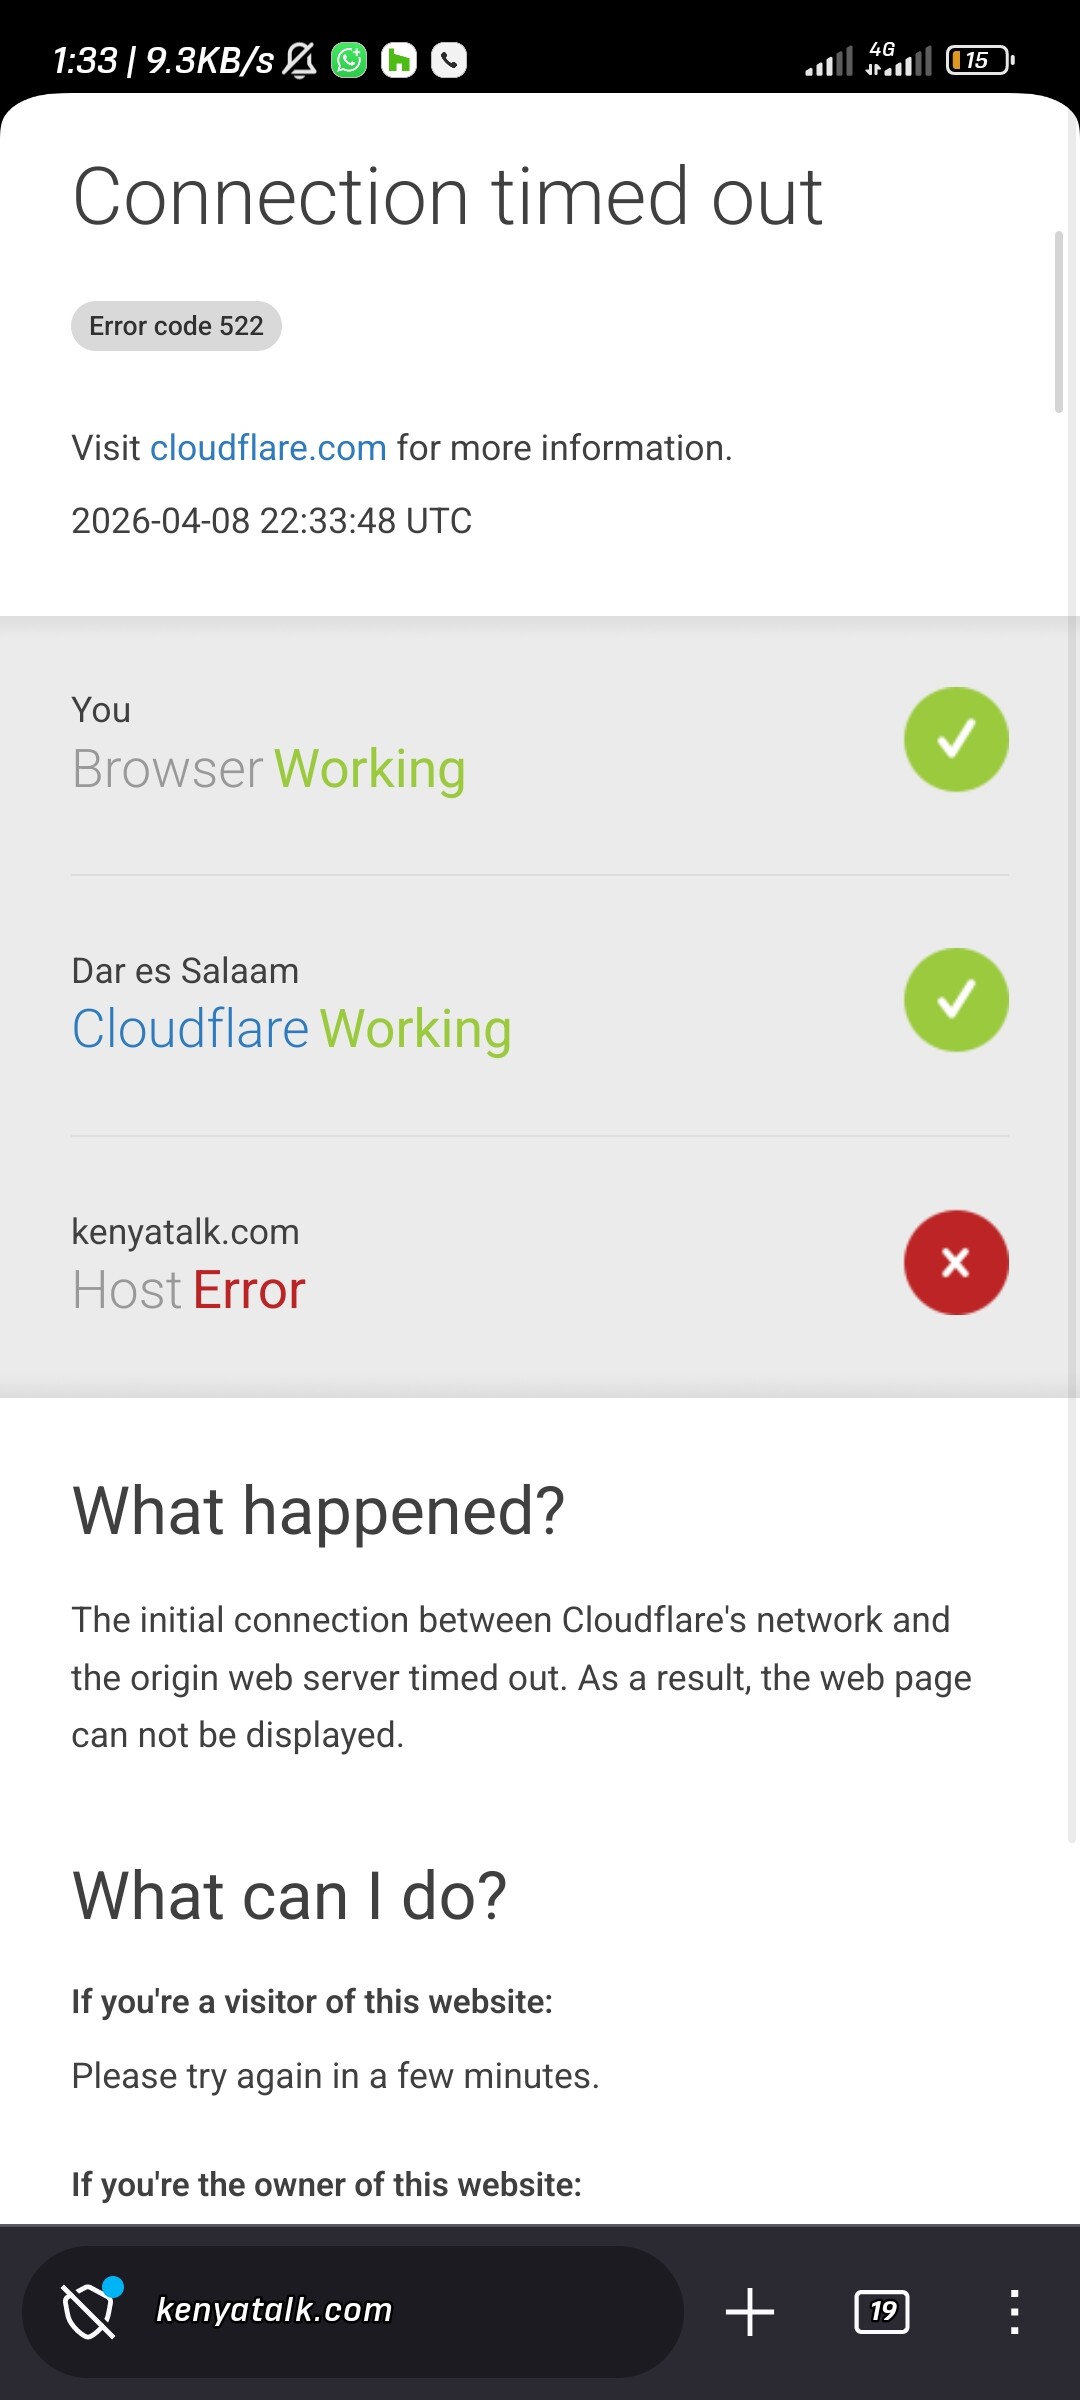Open a new tab with plus icon

pos(749,2312)
